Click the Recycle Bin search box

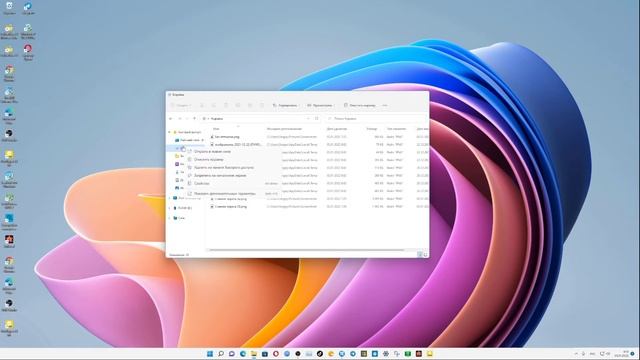[x=376, y=118]
